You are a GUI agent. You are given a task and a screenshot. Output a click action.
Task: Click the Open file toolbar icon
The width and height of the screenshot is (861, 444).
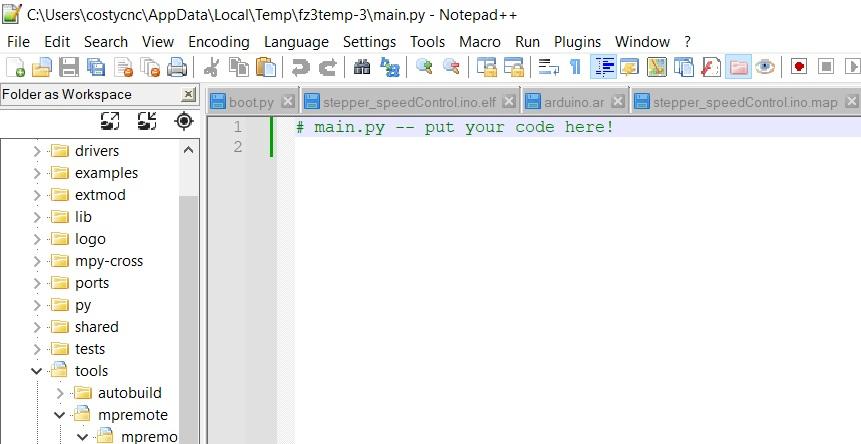click(x=42, y=67)
